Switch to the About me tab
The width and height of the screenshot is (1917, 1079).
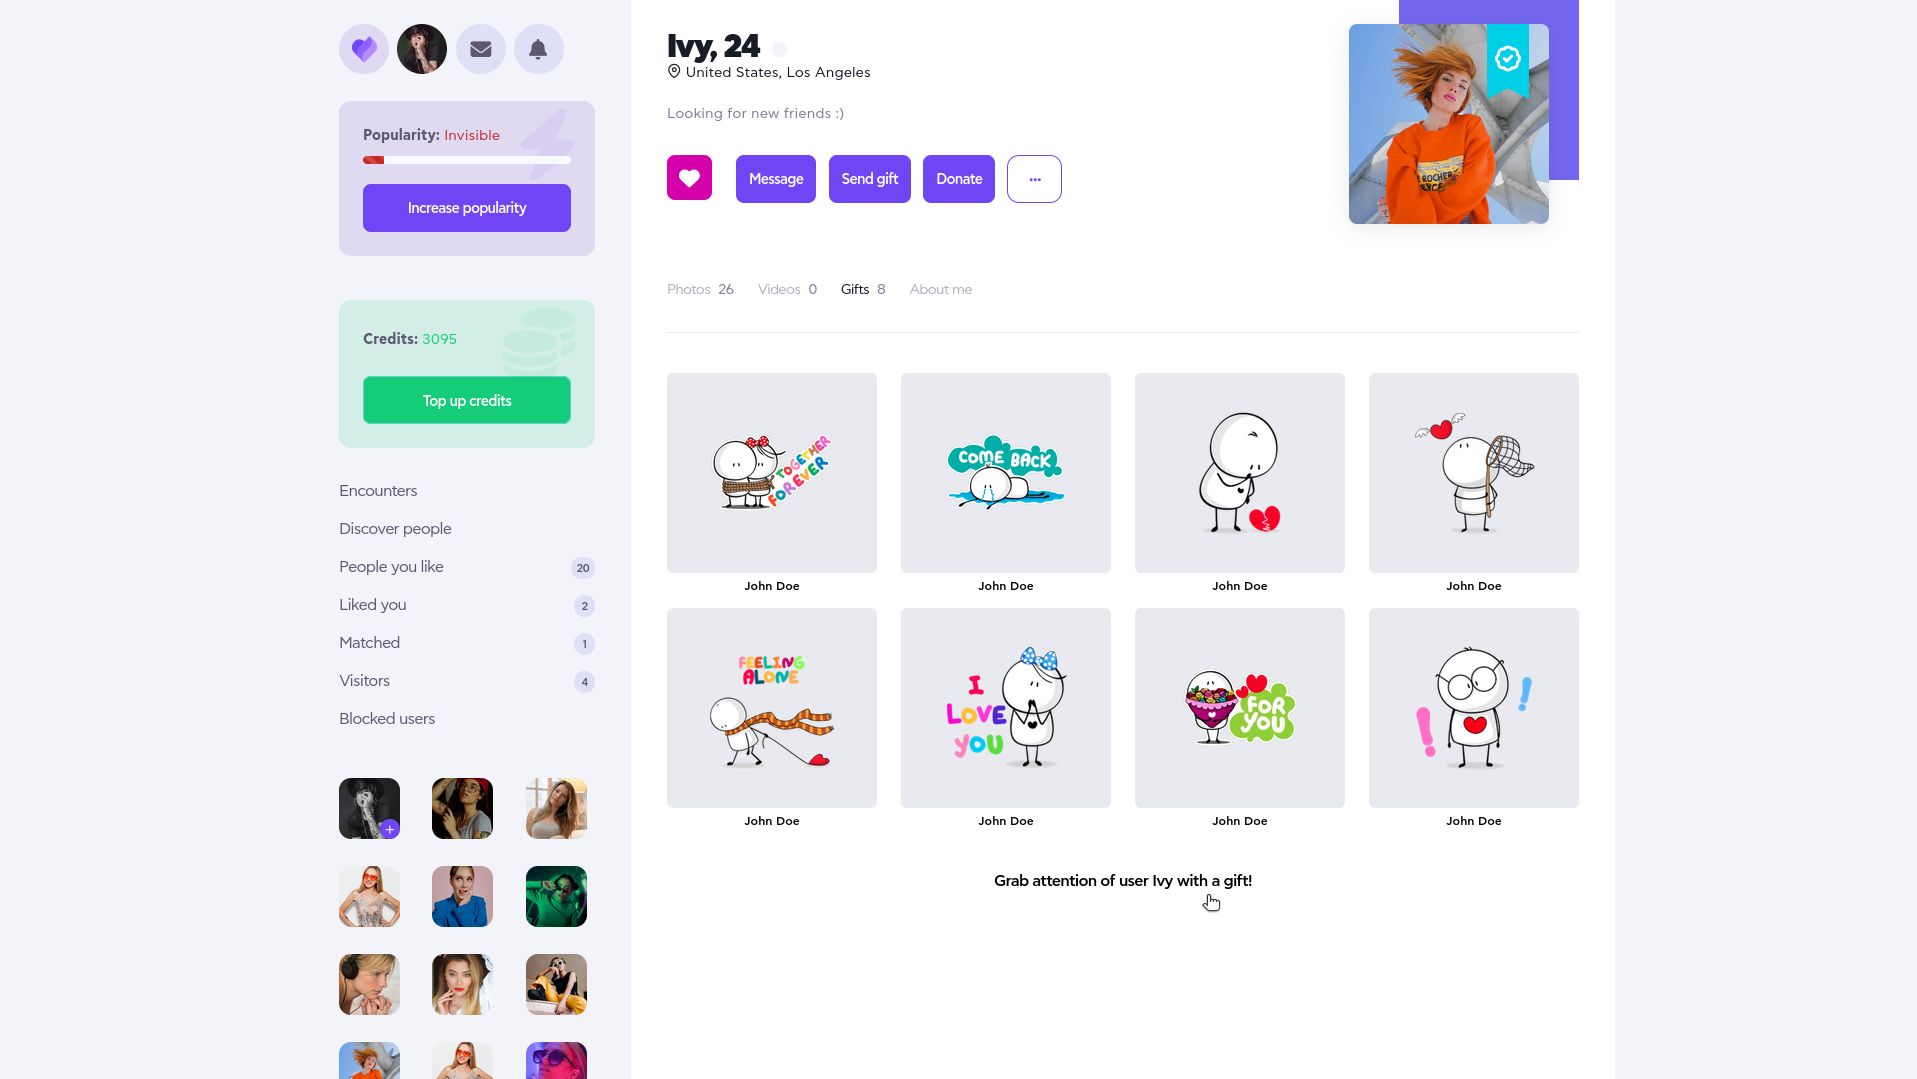tap(940, 289)
